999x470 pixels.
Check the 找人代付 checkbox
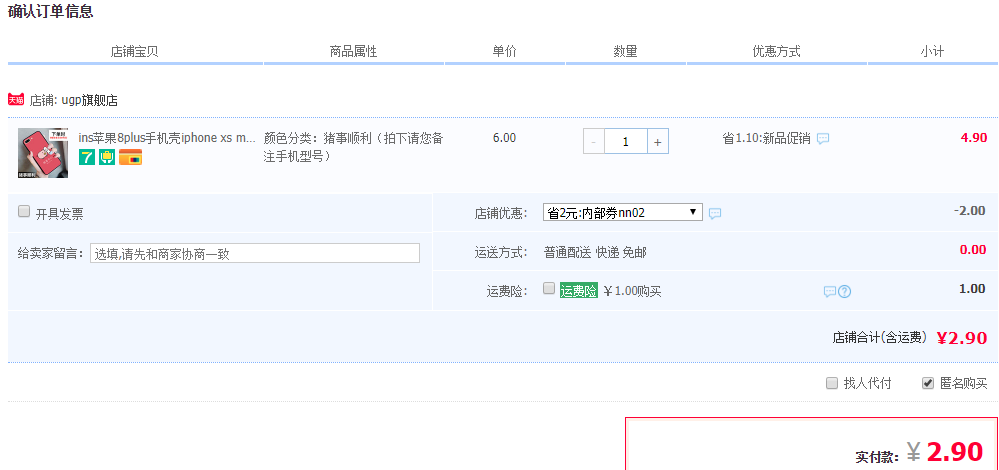(831, 383)
